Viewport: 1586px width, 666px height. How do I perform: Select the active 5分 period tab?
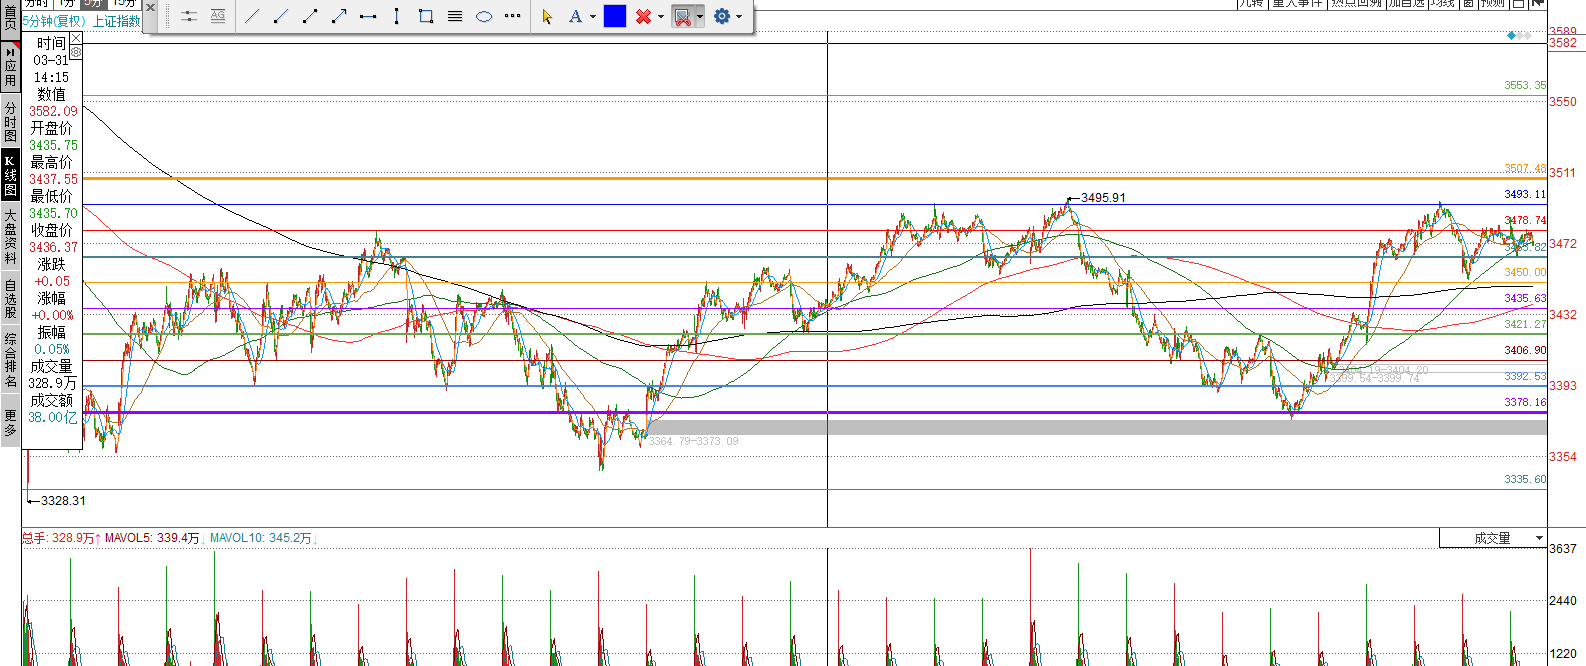click(x=93, y=4)
